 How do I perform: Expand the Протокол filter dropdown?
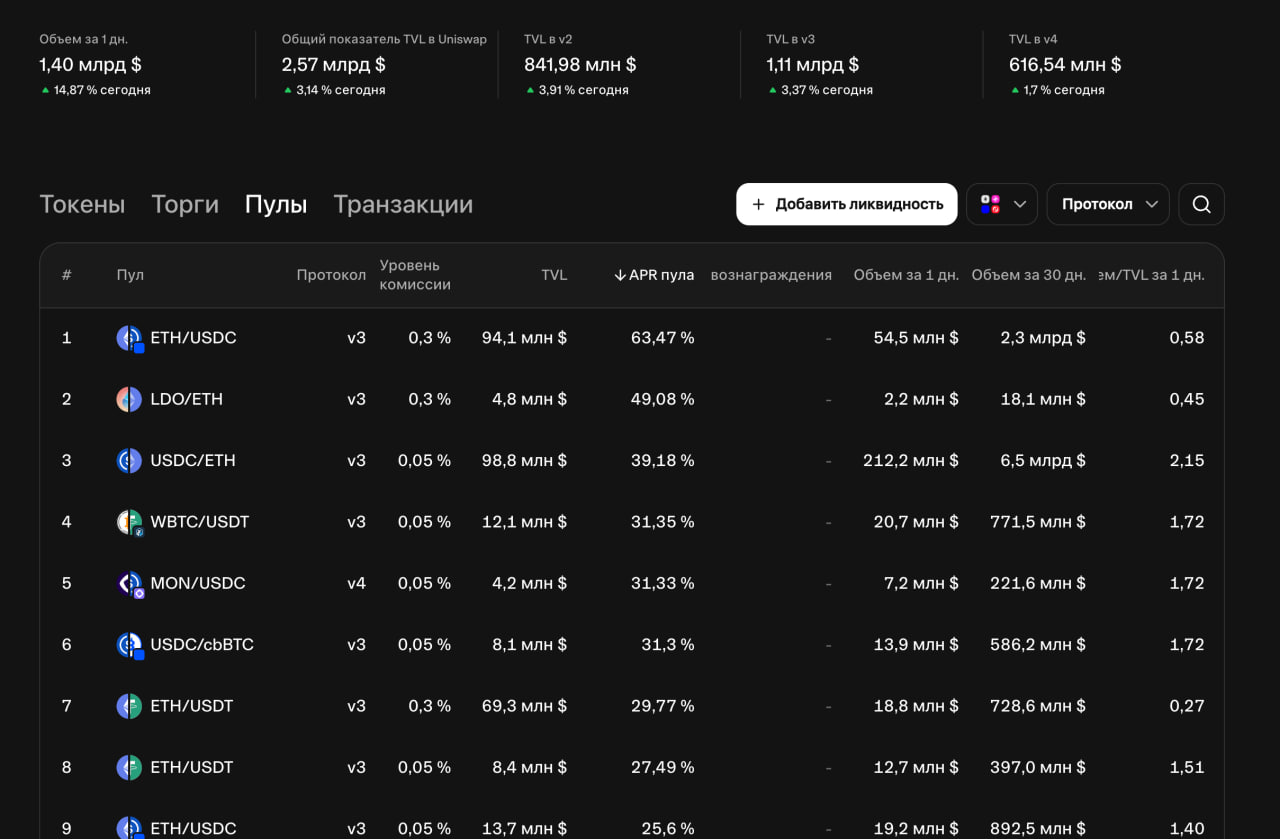point(1108,204)
